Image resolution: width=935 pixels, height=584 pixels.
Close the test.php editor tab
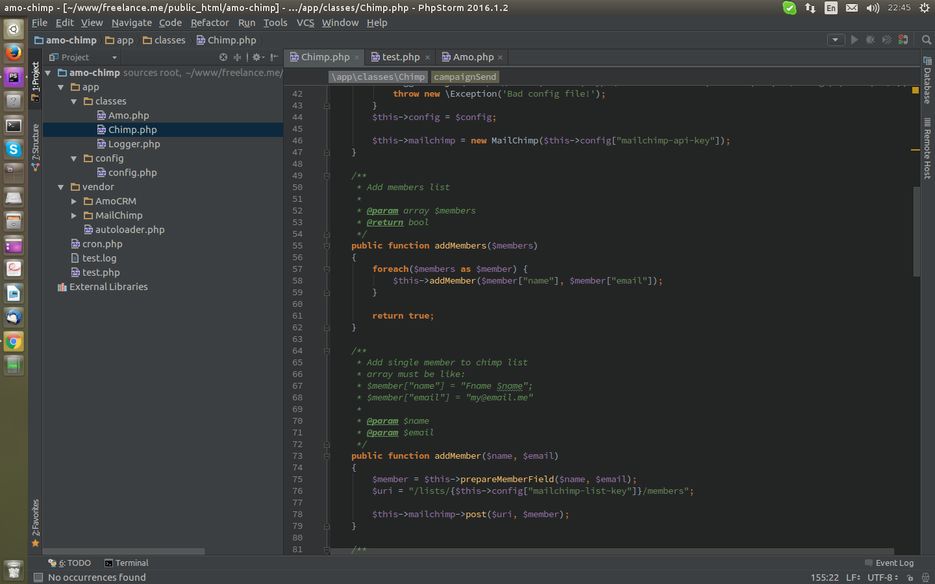428,58
